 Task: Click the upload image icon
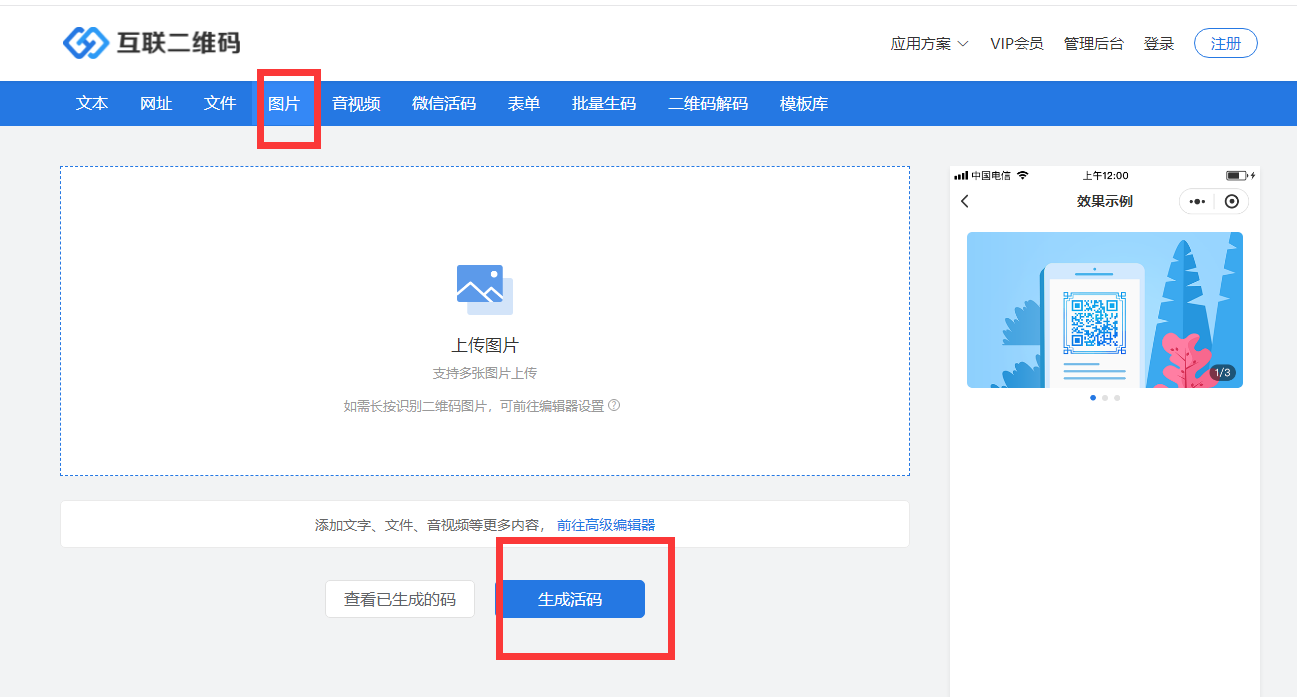[485, 289]
